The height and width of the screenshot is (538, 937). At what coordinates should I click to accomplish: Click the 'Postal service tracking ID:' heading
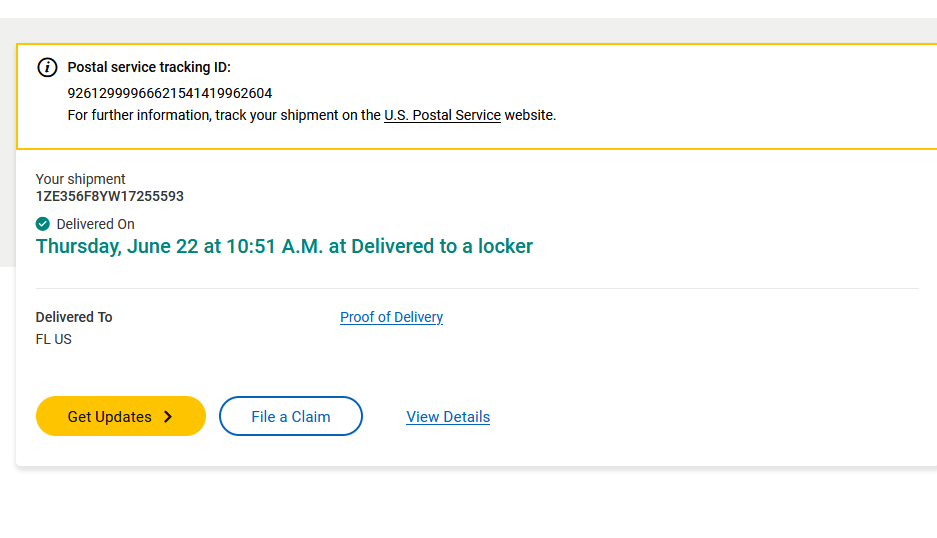click(149, 68)
